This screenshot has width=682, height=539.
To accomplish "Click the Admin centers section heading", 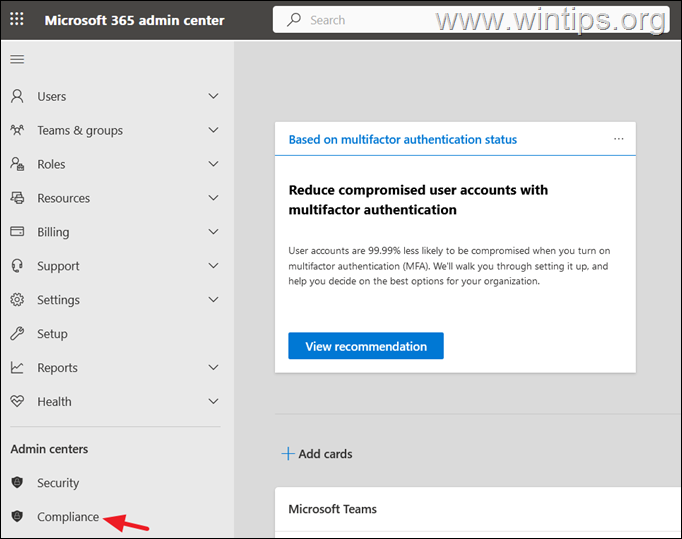I will tap(49, 449).
